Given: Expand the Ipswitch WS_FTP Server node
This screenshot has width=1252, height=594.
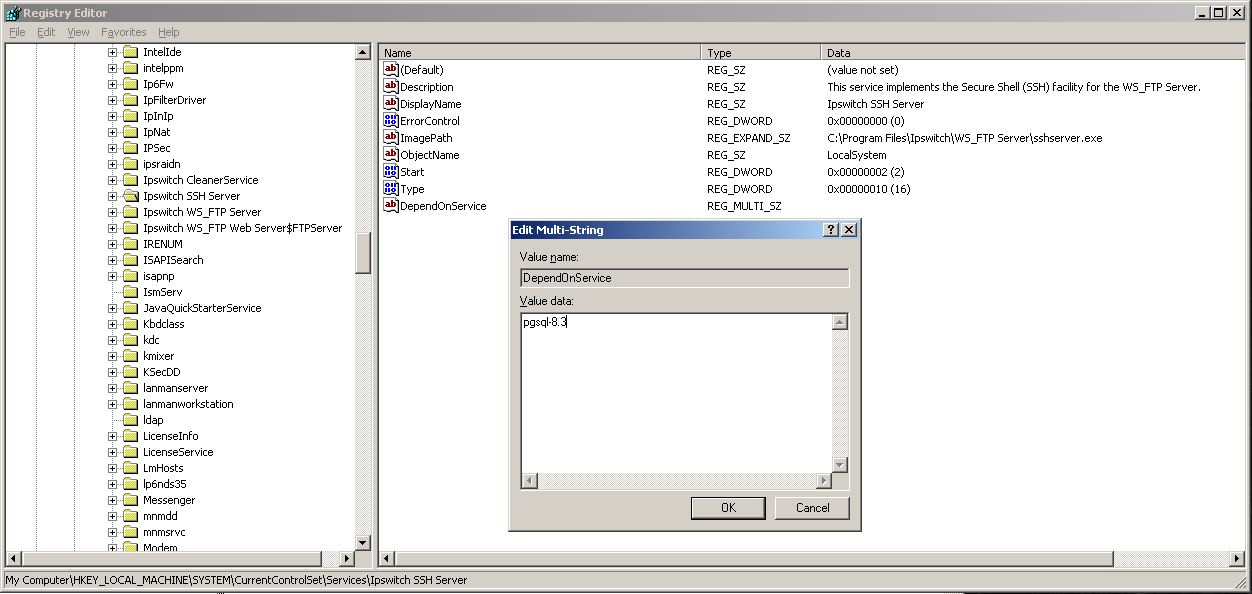Looking at the screenshot, I should [x=112, y=212].
